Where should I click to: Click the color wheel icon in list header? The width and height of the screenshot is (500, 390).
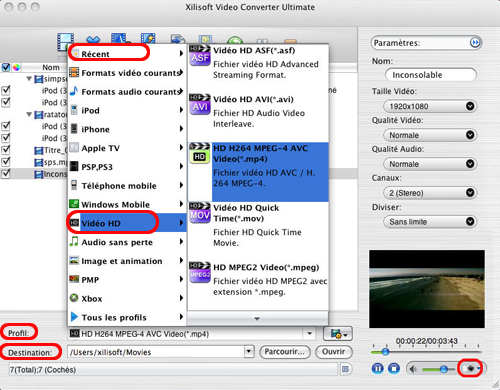[x=16, y=67]
